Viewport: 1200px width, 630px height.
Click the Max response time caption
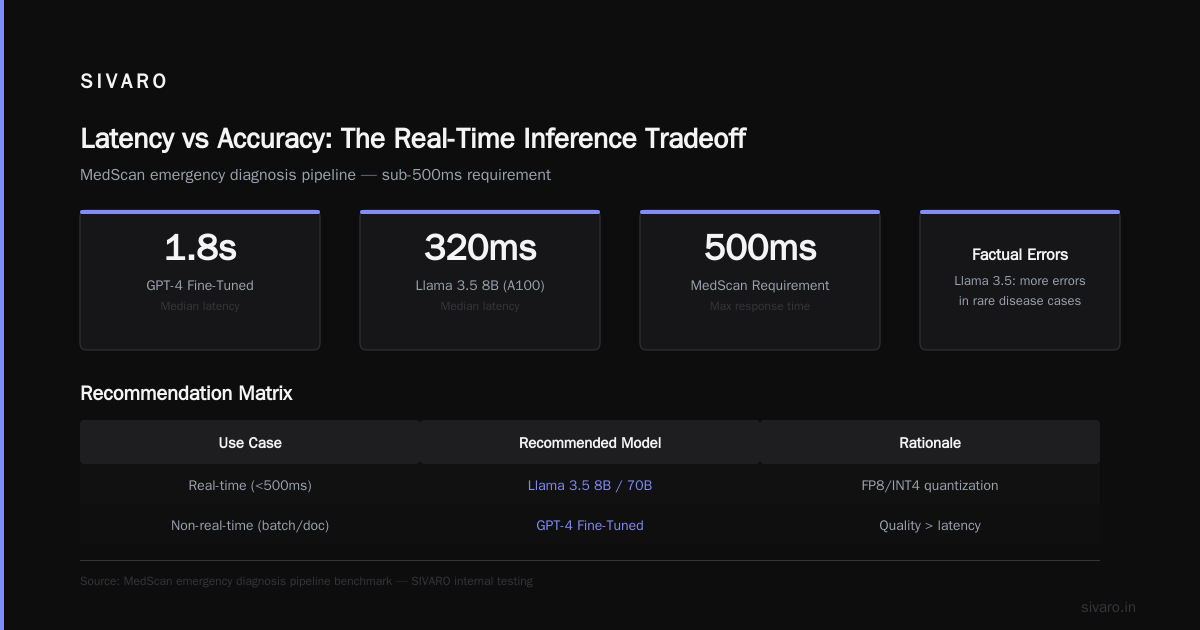(x=760, y=306)
